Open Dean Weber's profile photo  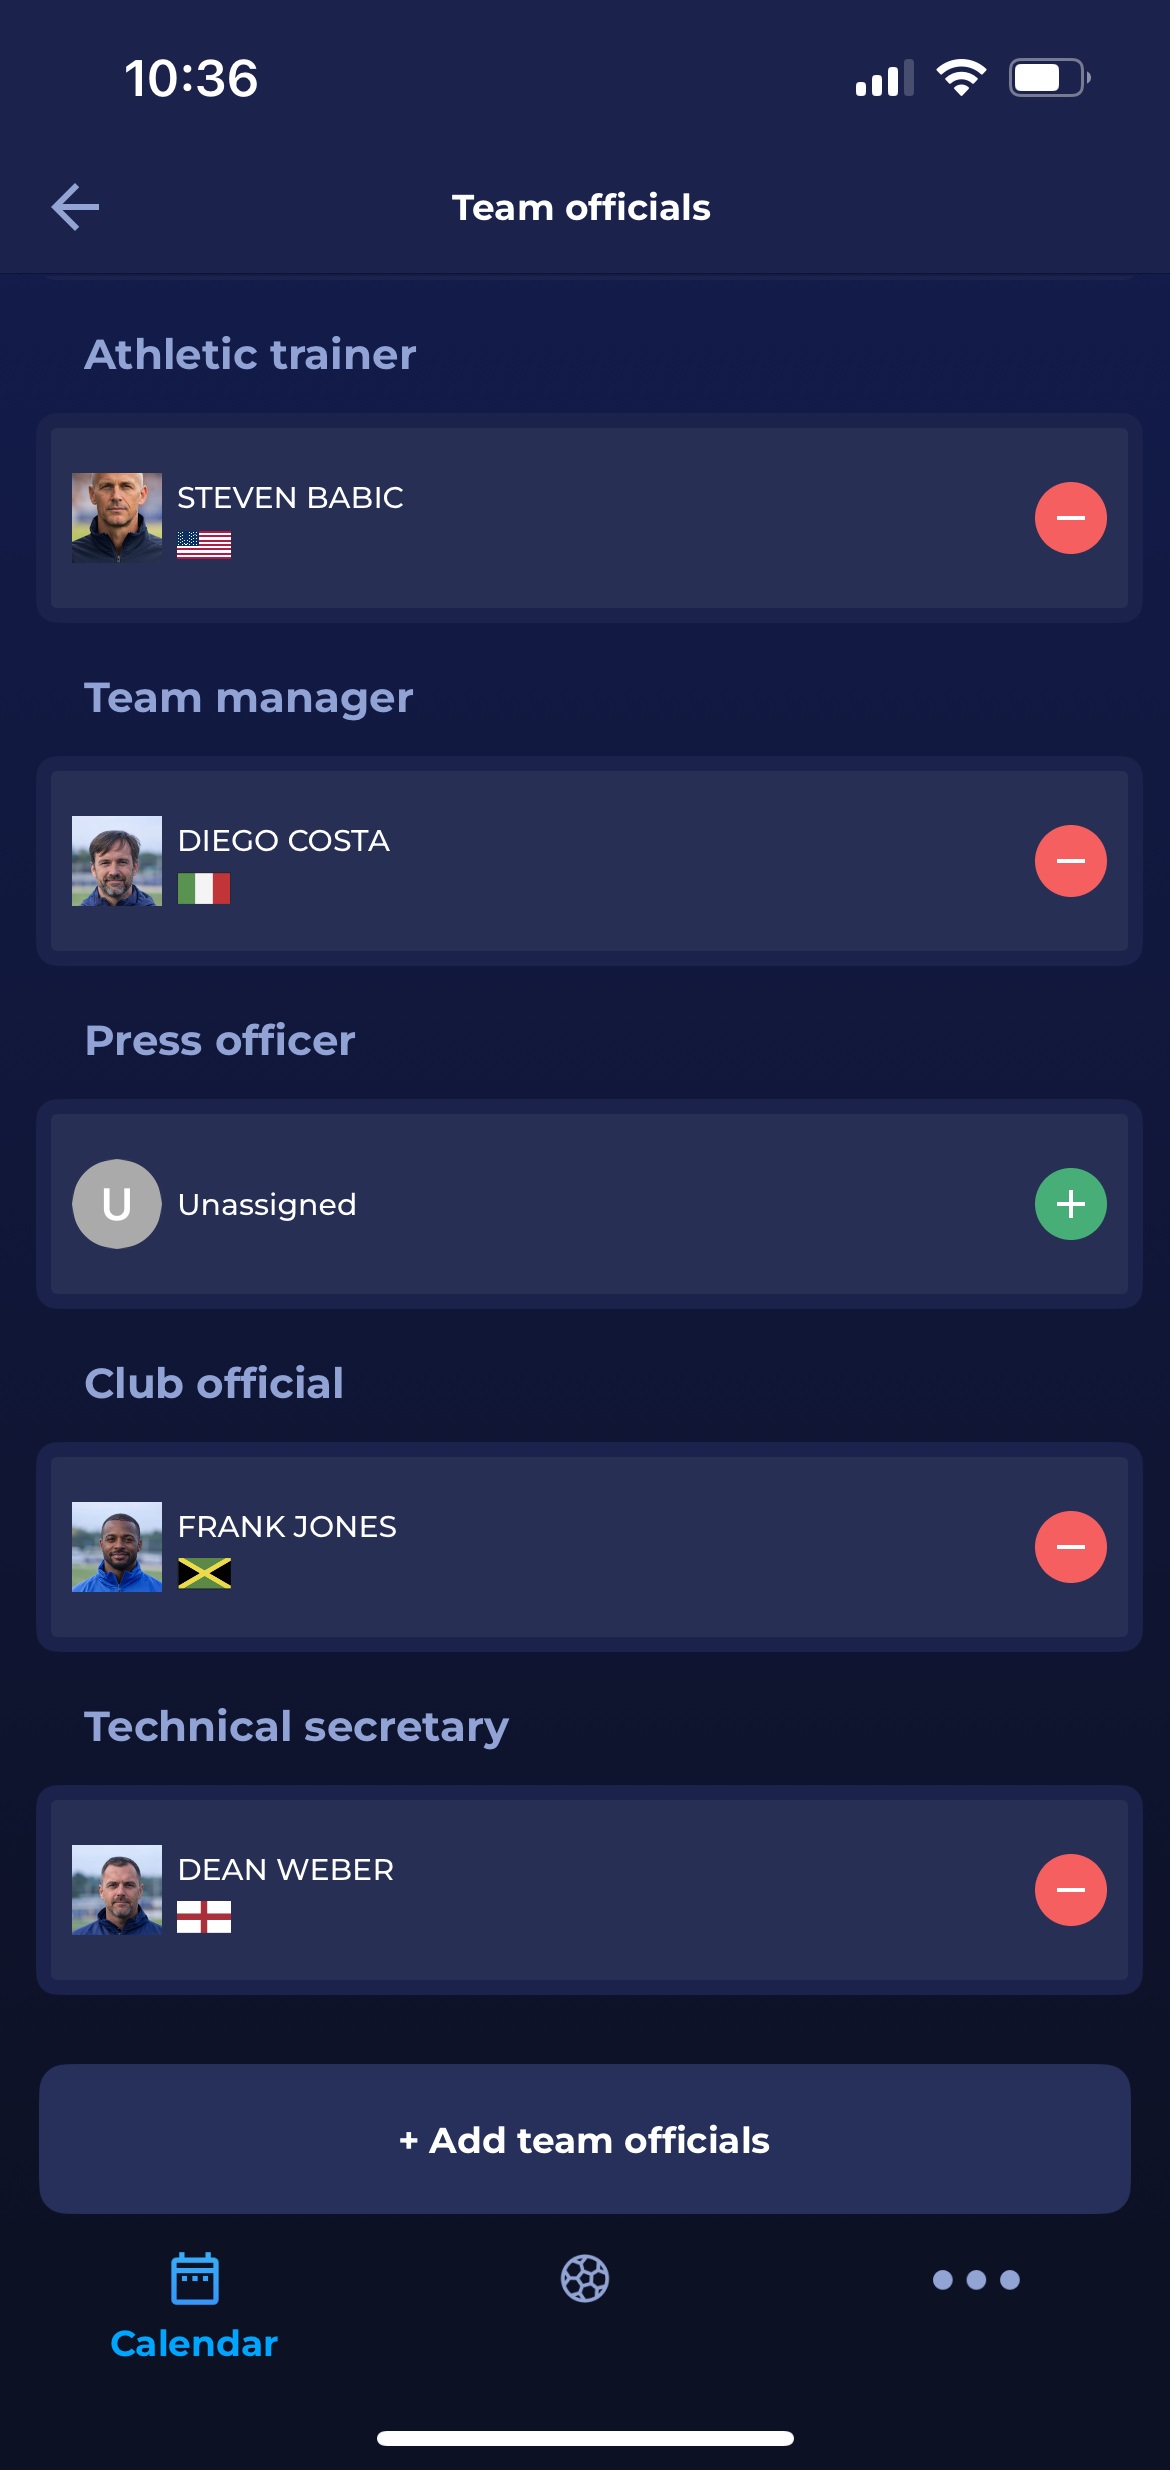click(x=117, y=1890)
